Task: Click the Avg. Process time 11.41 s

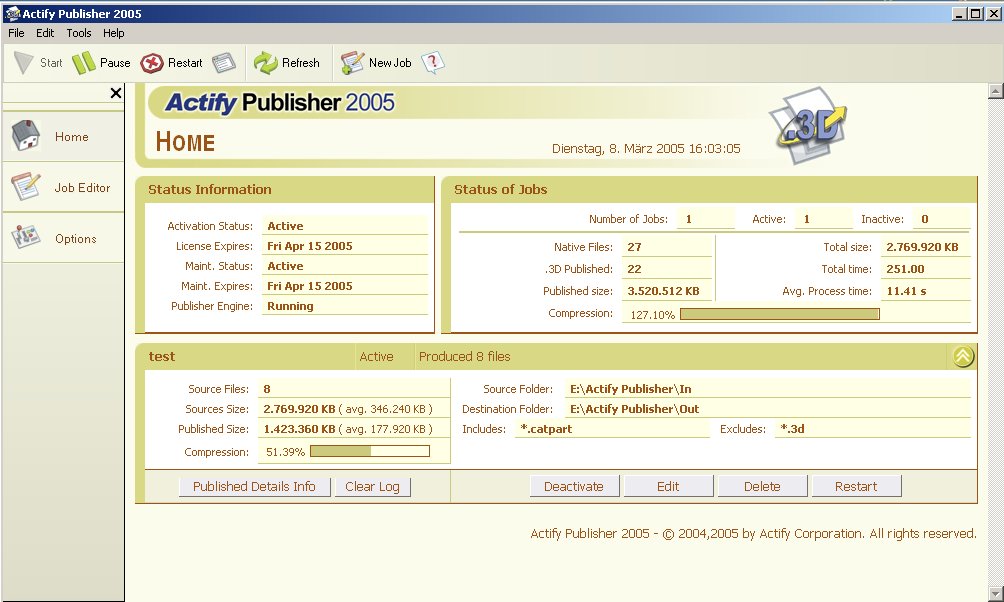Action: click(906, 291)
